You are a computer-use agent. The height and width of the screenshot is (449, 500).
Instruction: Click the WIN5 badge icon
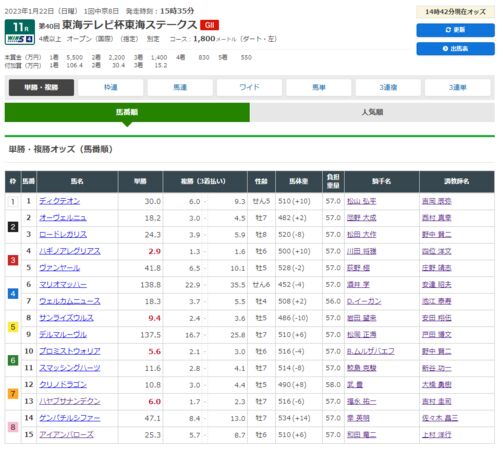click(x=20, y=39)
